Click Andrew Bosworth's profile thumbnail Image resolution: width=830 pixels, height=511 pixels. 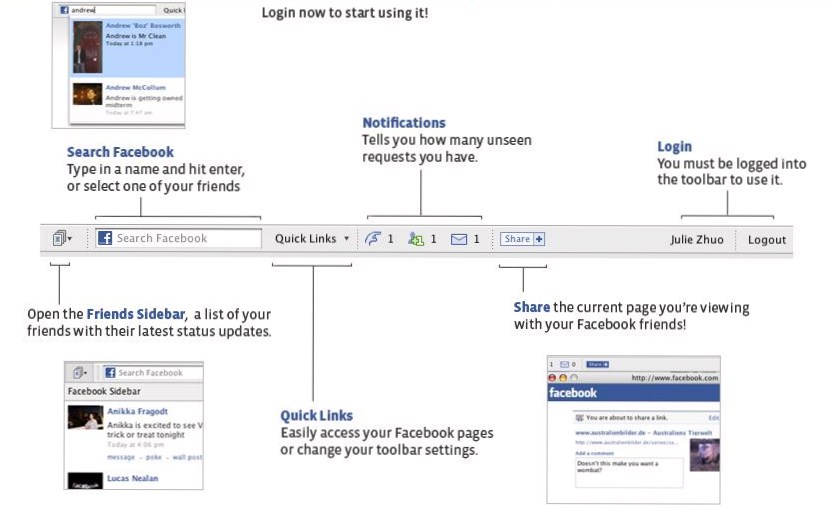click(x=87, y=47)
